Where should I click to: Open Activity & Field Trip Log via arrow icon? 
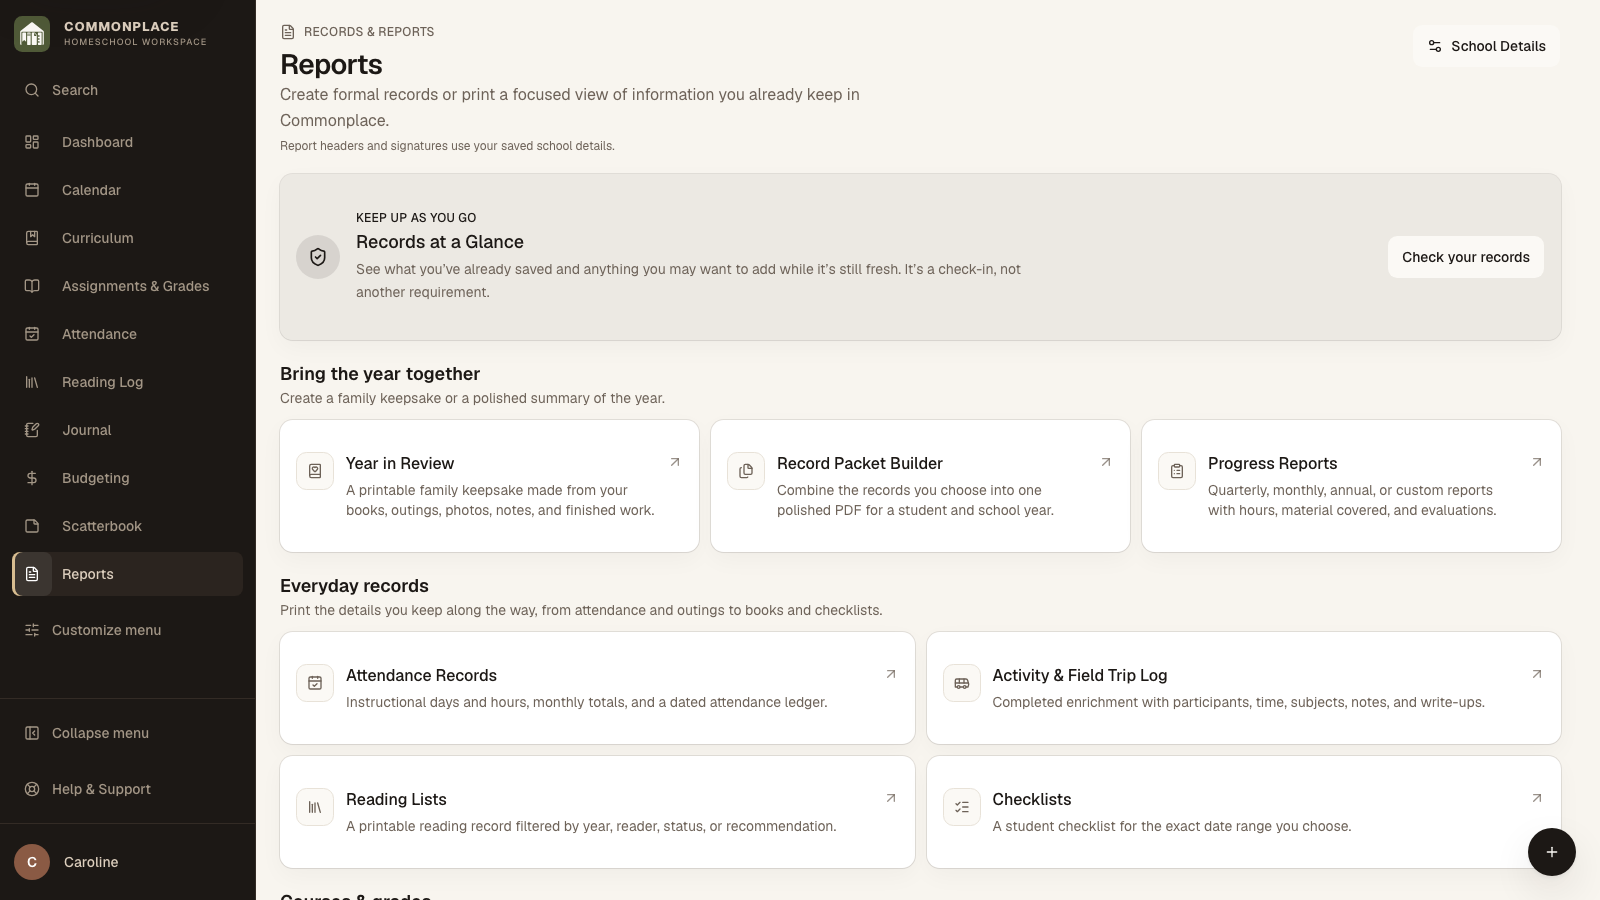[x=1537, y=674]
